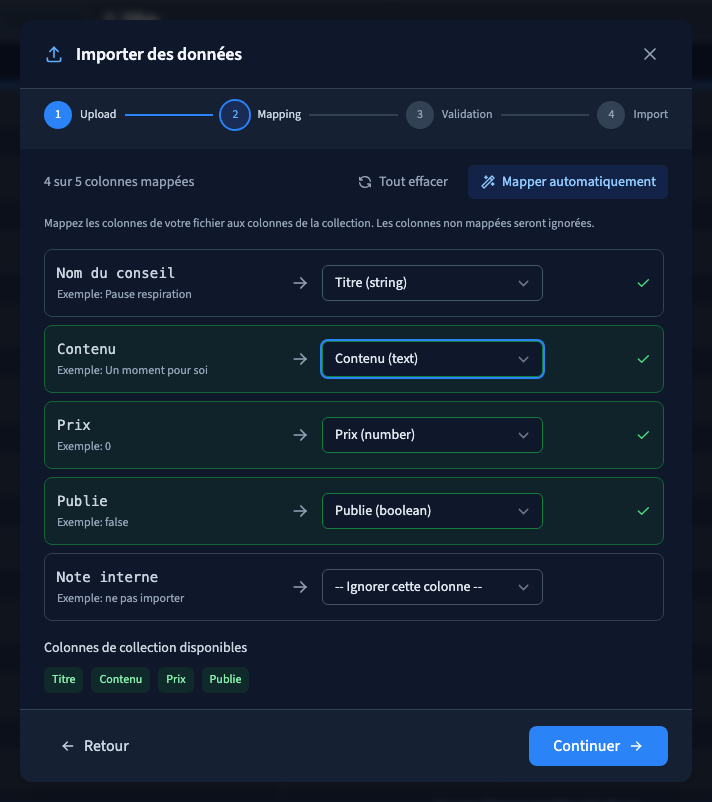Open the Publie (boolean) dropdown
Viewport: 712px width, 802px height.
(432, 511)
